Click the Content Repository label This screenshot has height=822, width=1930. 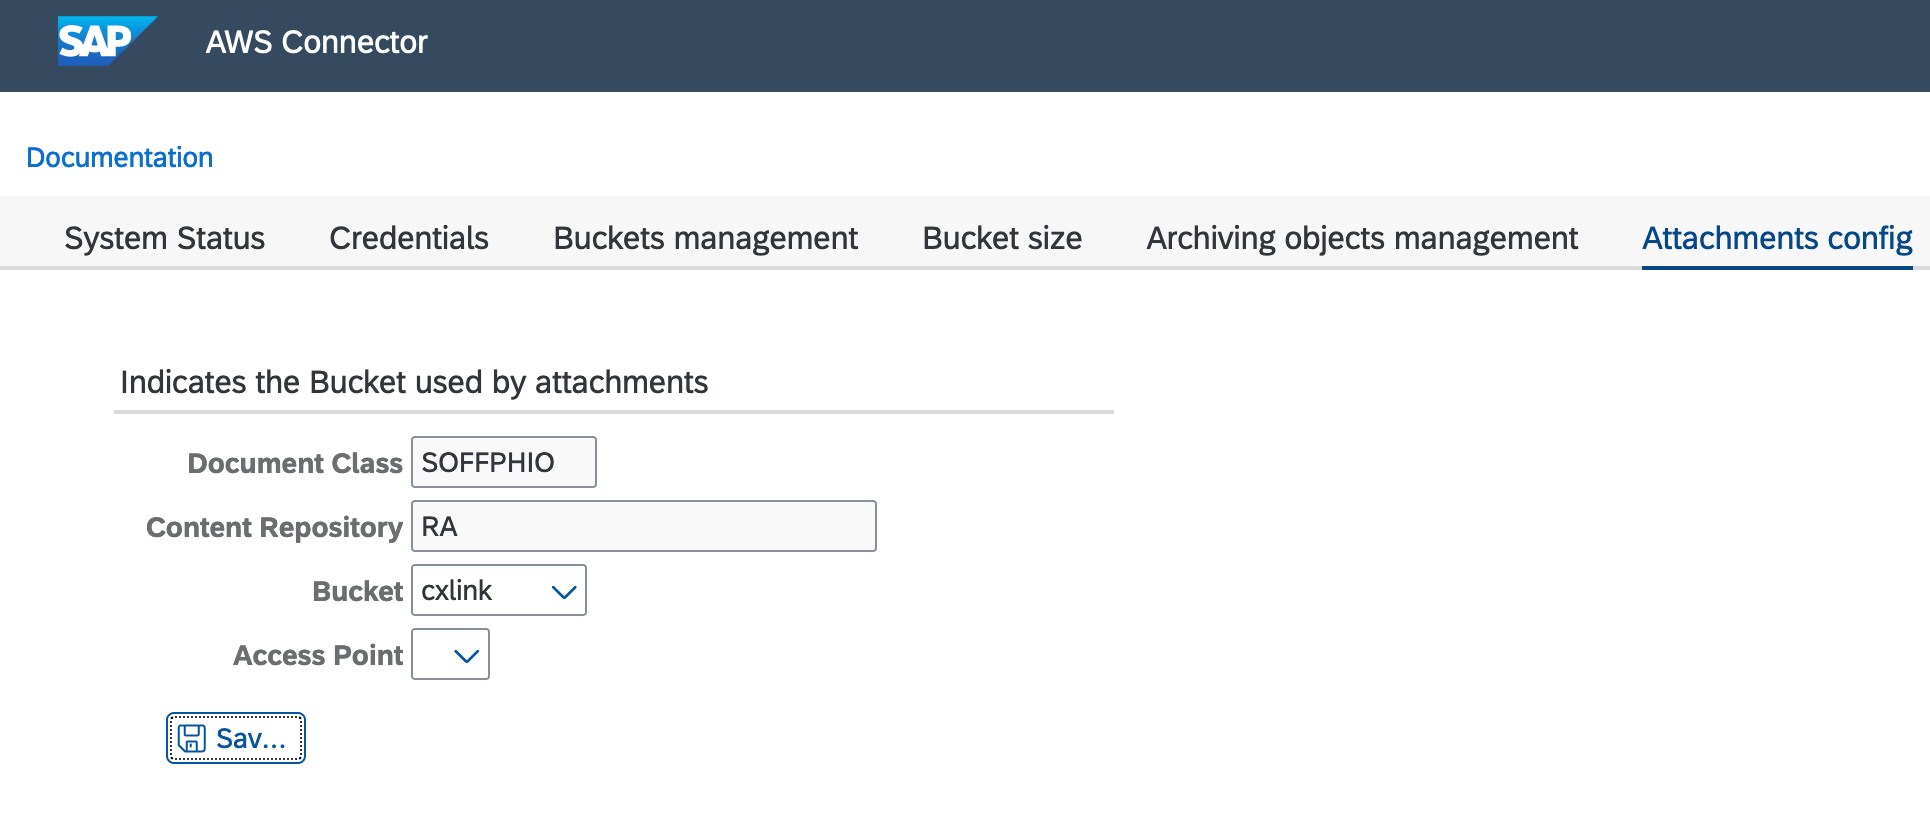(274, 527)
